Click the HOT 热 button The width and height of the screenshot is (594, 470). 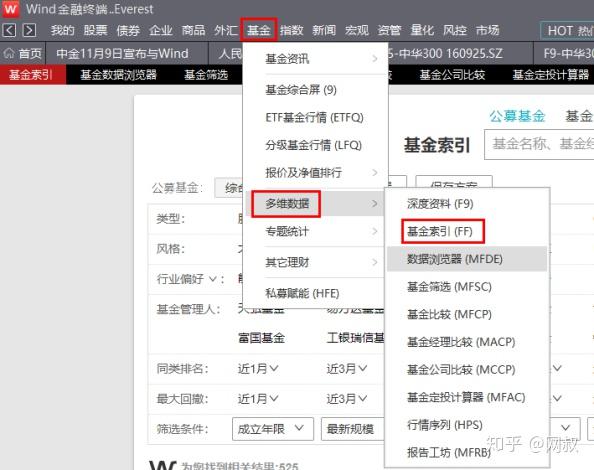(x=567, y=31)
